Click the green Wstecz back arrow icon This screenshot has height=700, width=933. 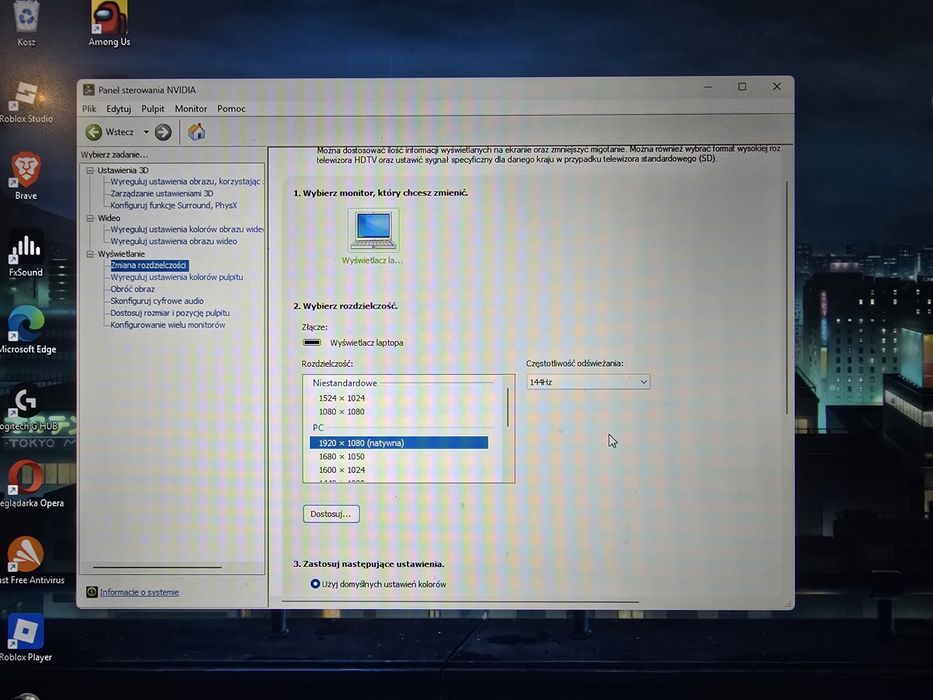(x=93, y=132)
